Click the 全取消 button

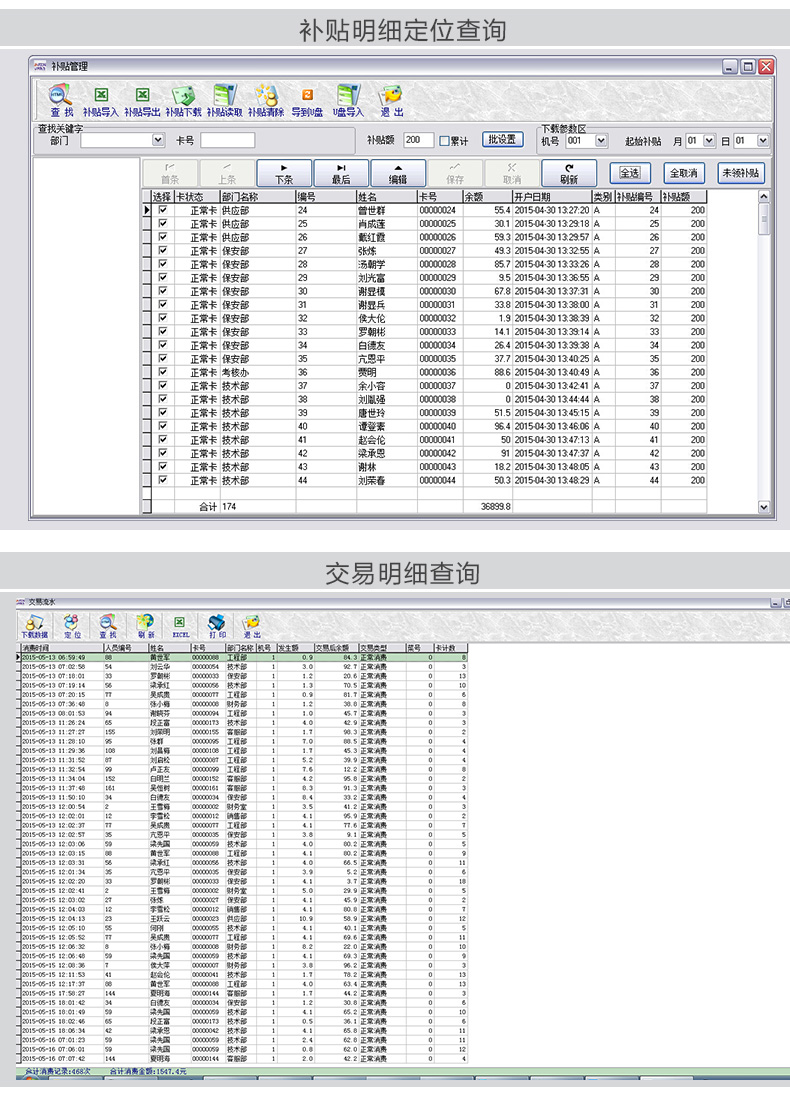[684, 173]
